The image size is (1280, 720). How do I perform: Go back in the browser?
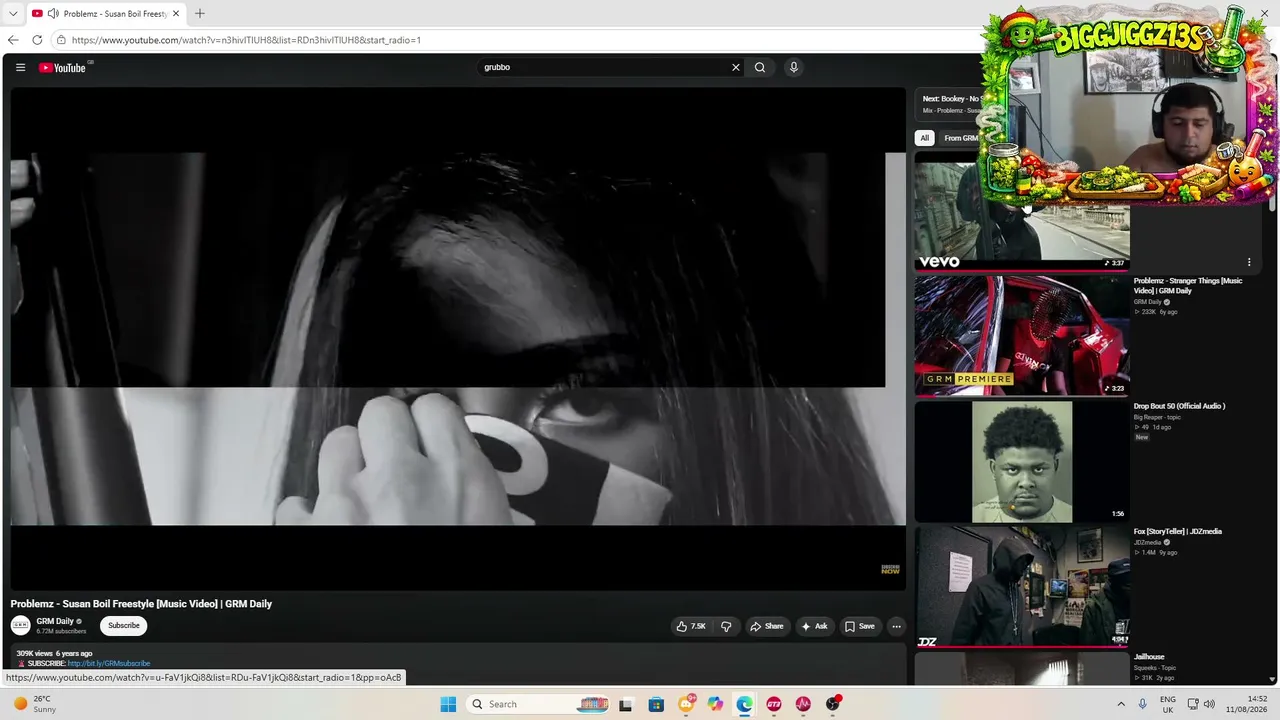click(x=13, y=40)
